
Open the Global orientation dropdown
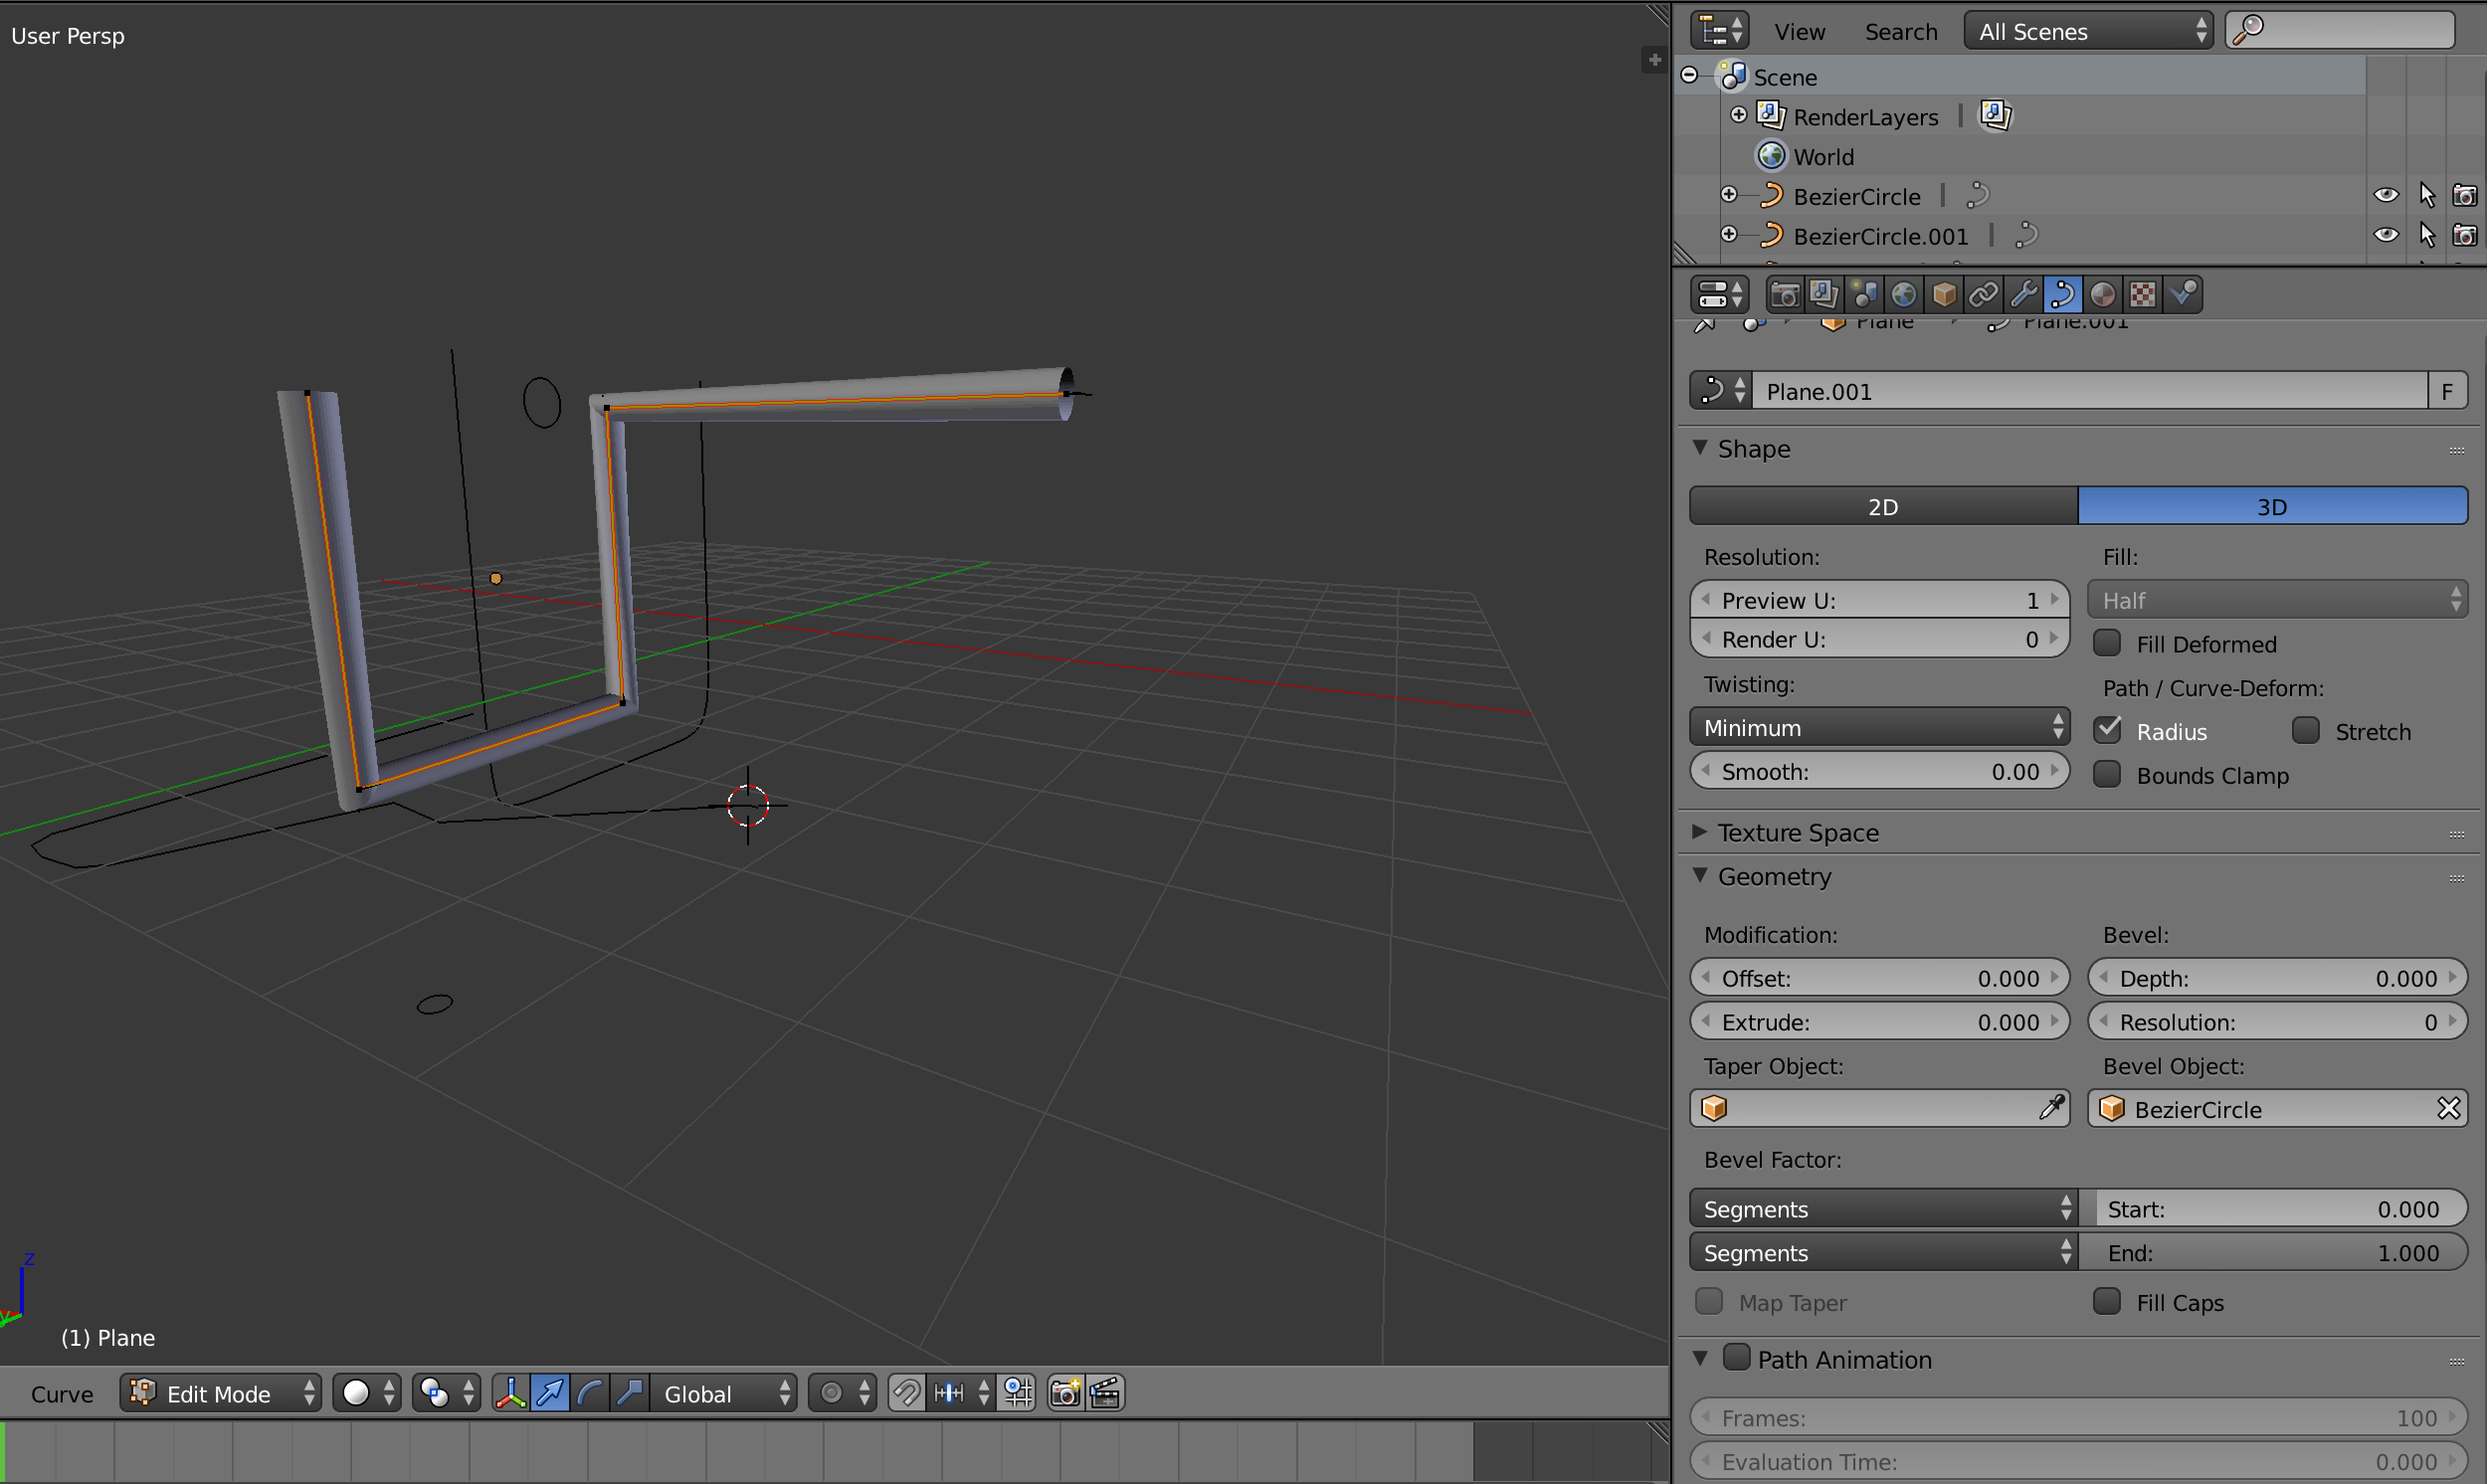[x=725, y=1393]
